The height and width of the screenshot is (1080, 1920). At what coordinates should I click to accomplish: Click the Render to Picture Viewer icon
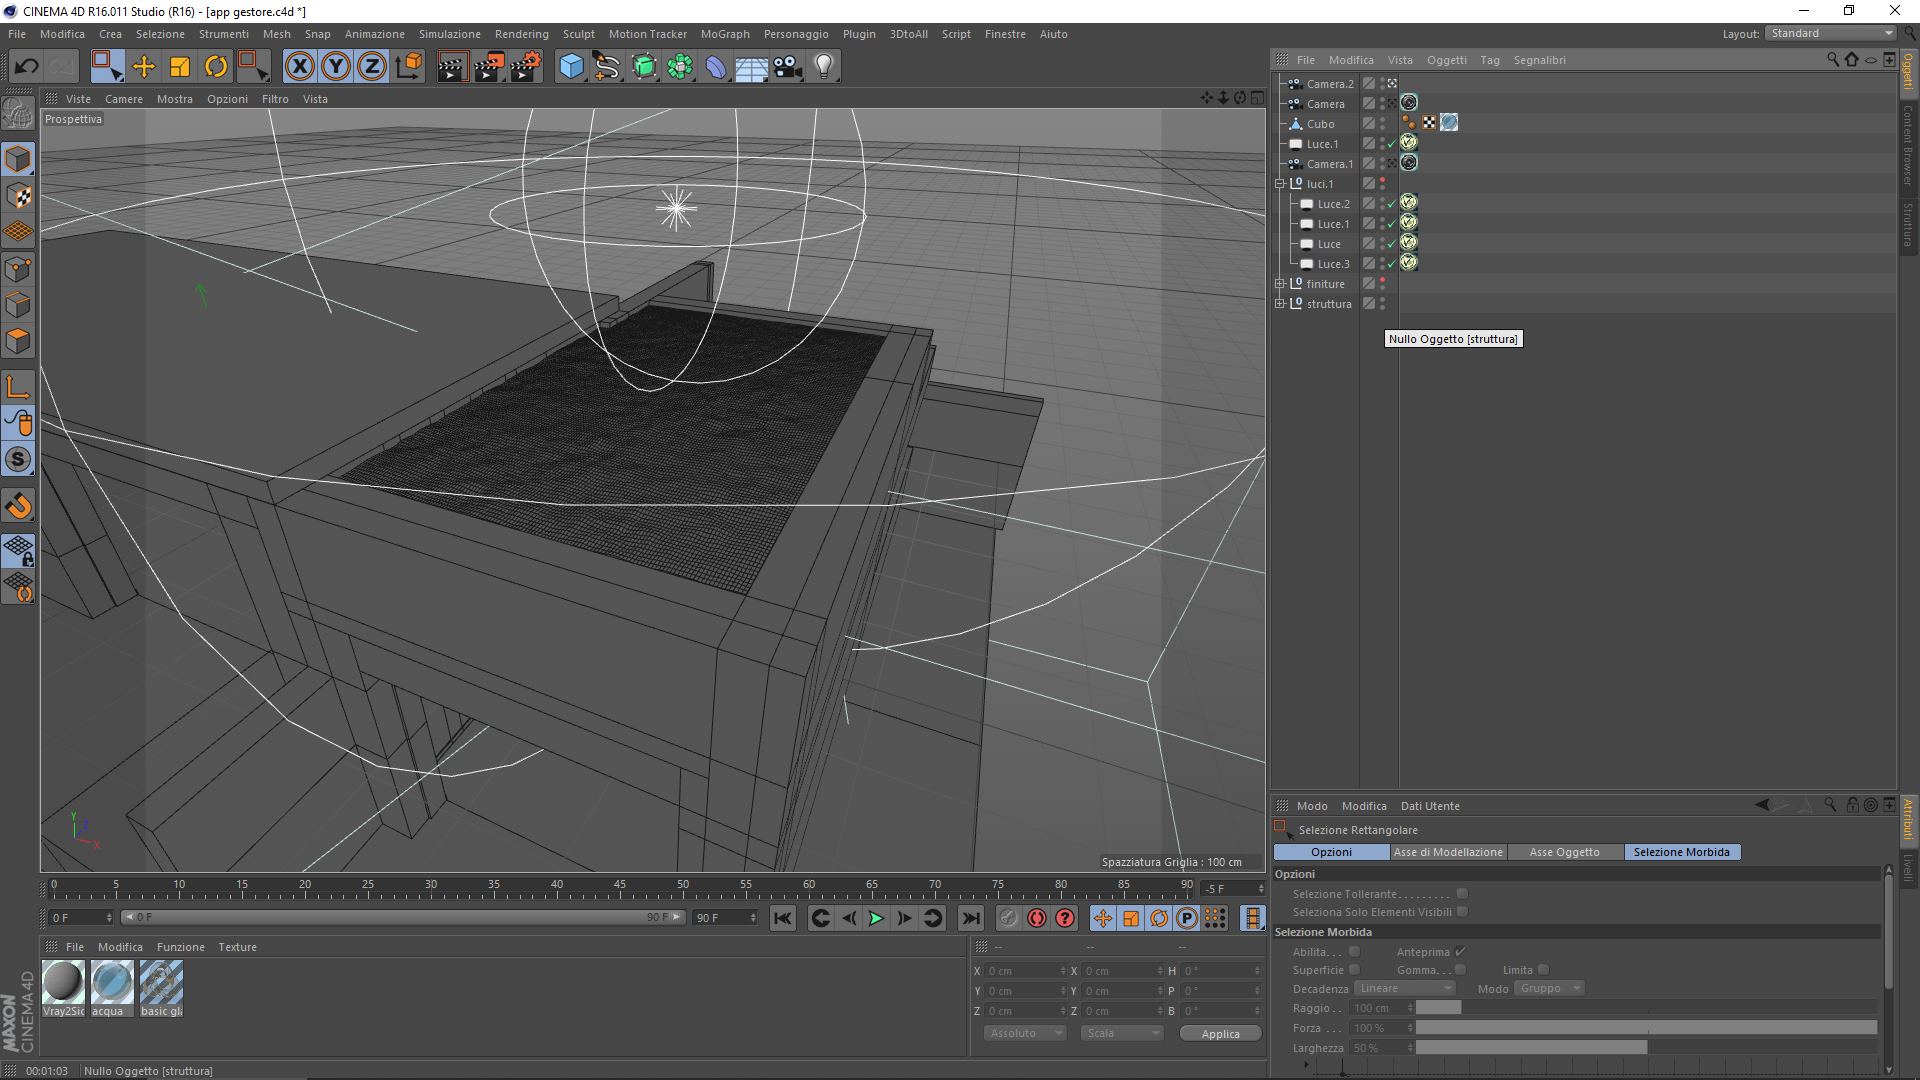click(488, 67)
